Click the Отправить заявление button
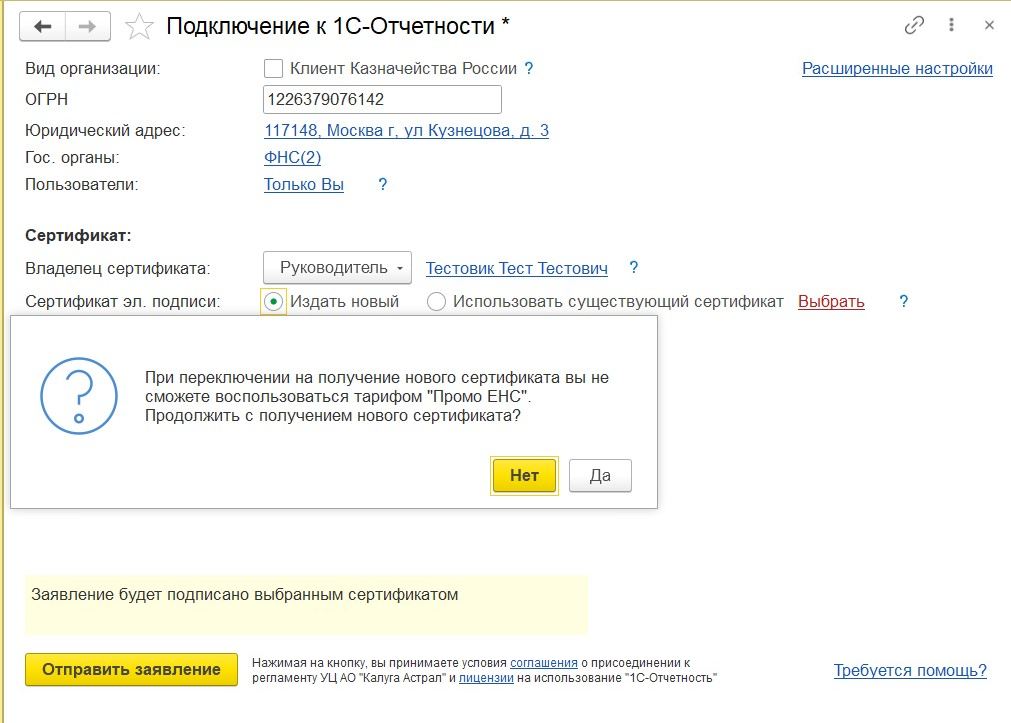 (131, 670)
